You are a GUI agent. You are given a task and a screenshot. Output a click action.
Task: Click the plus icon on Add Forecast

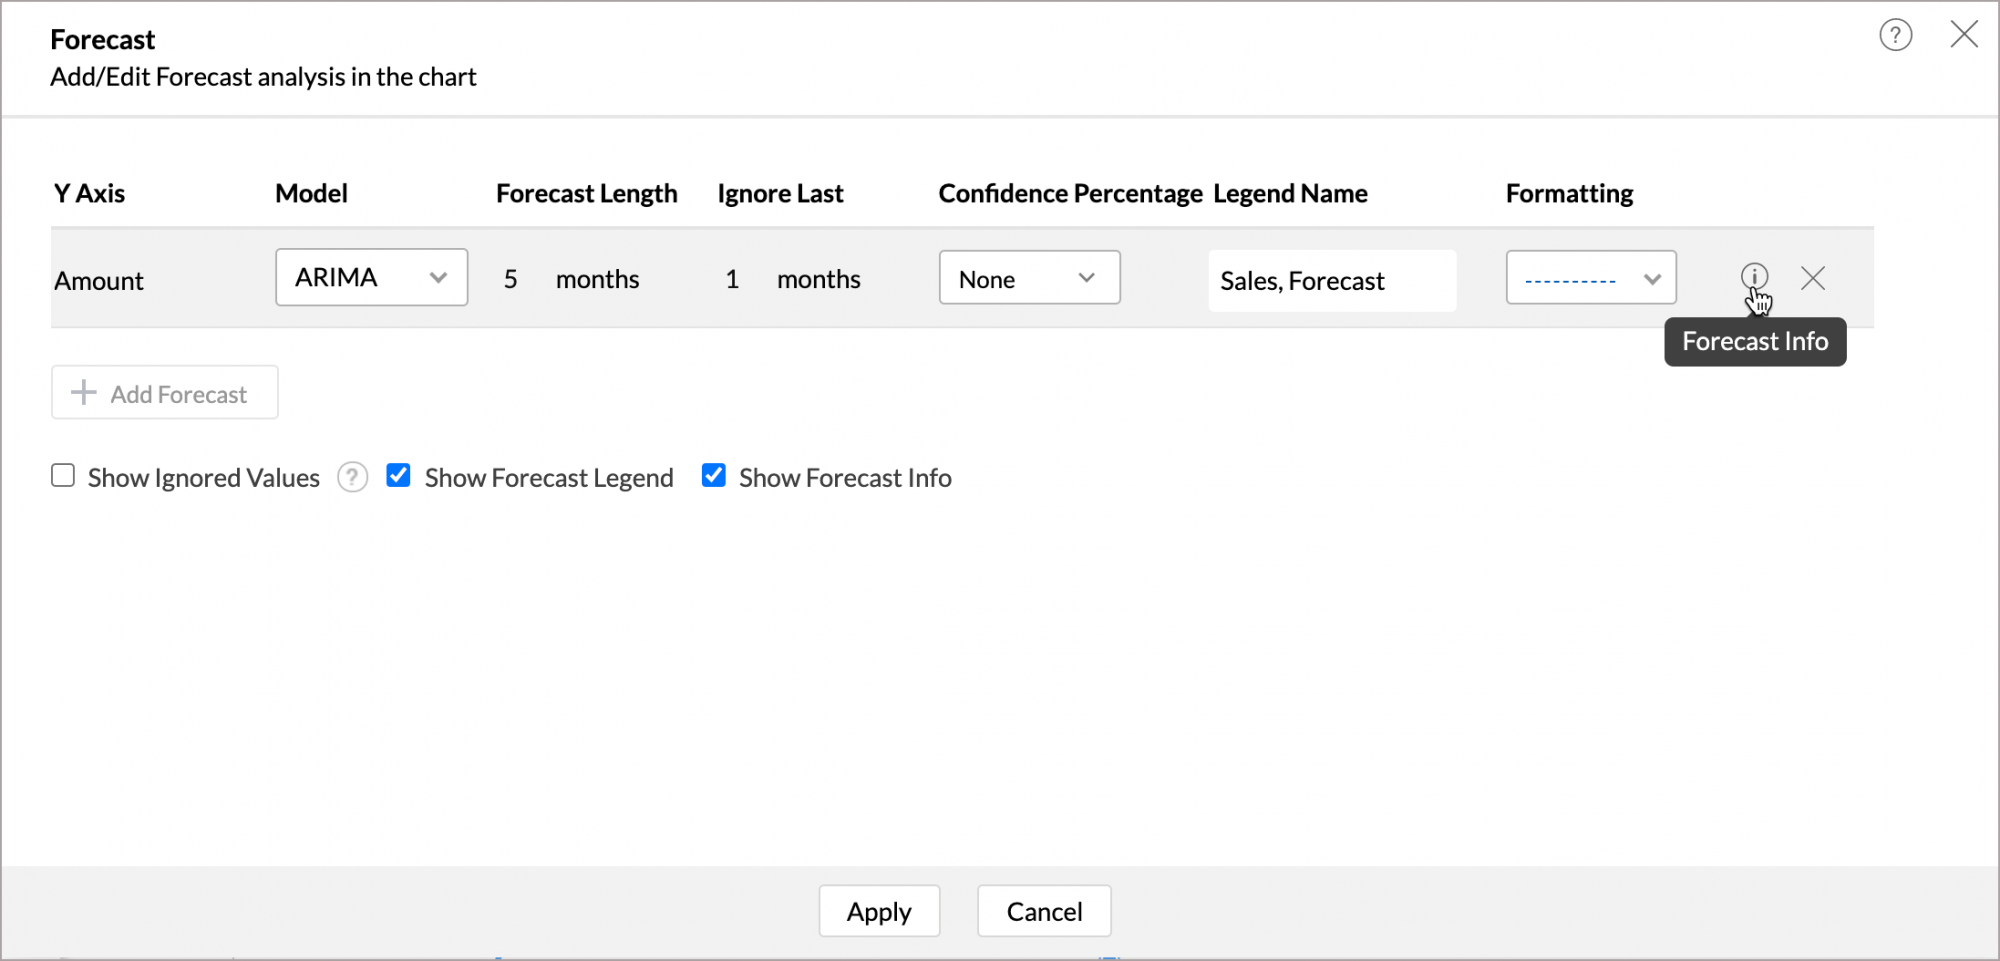coord(83,392)
